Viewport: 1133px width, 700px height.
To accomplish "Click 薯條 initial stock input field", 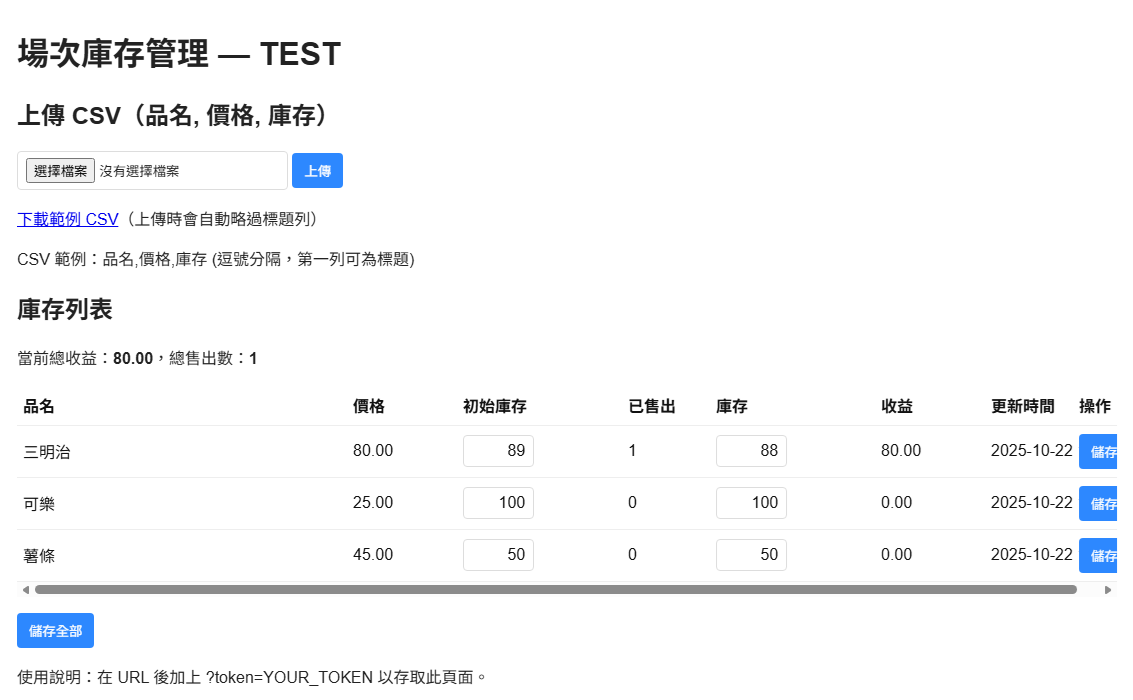I will pos(498,555).
